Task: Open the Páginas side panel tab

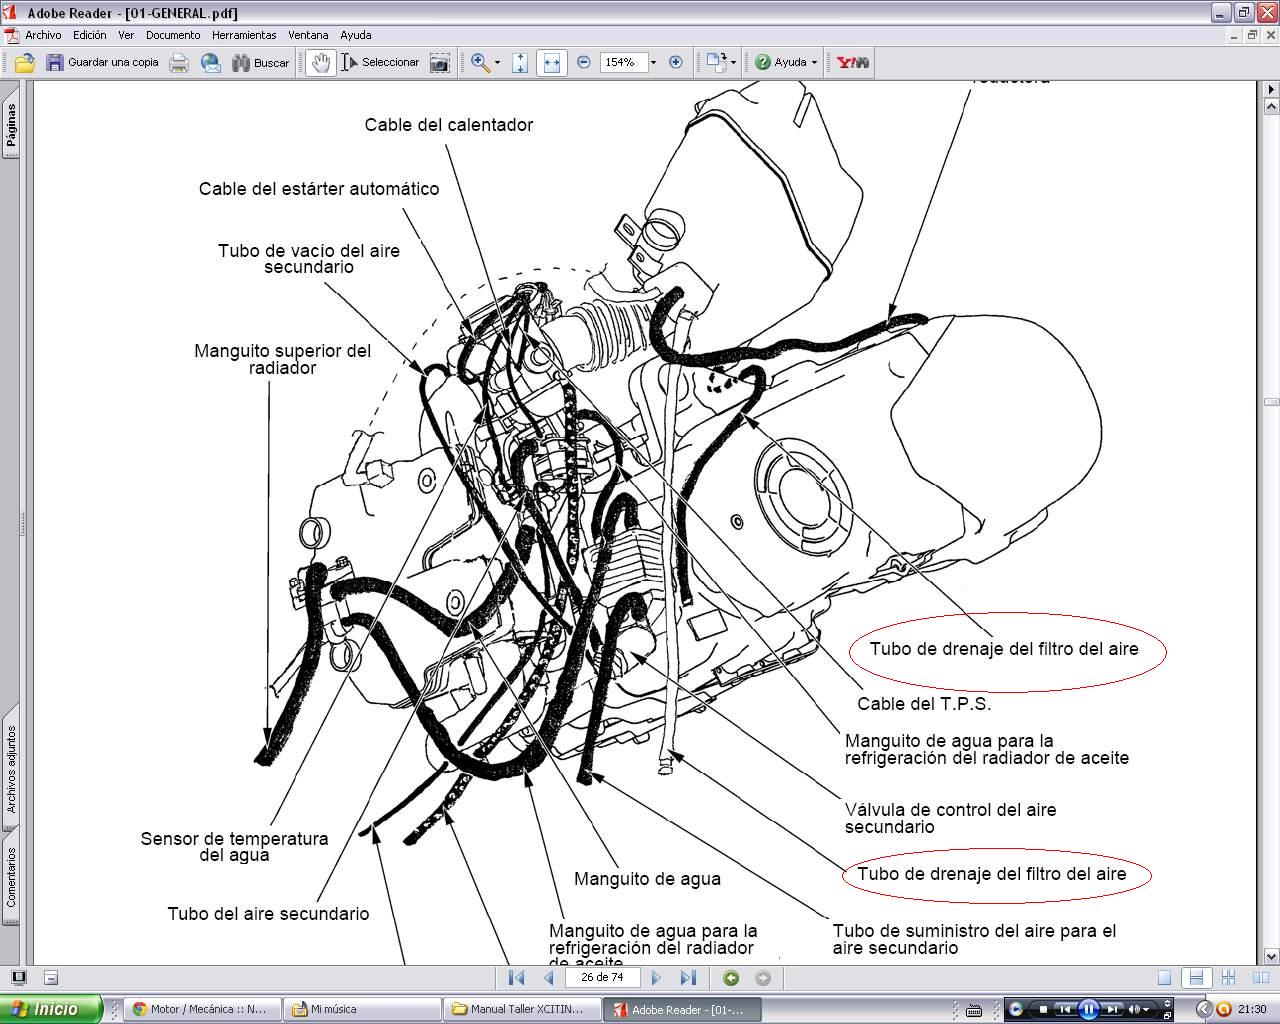Action: pos(11,125)
